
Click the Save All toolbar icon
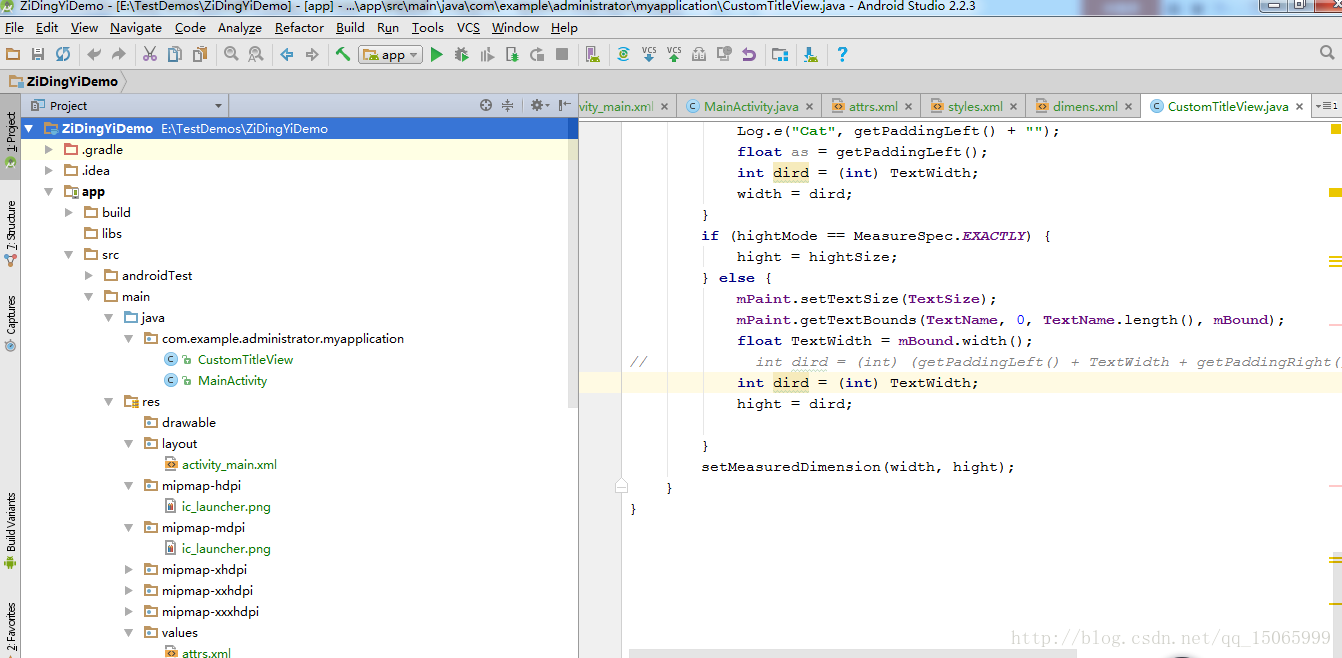38,54
